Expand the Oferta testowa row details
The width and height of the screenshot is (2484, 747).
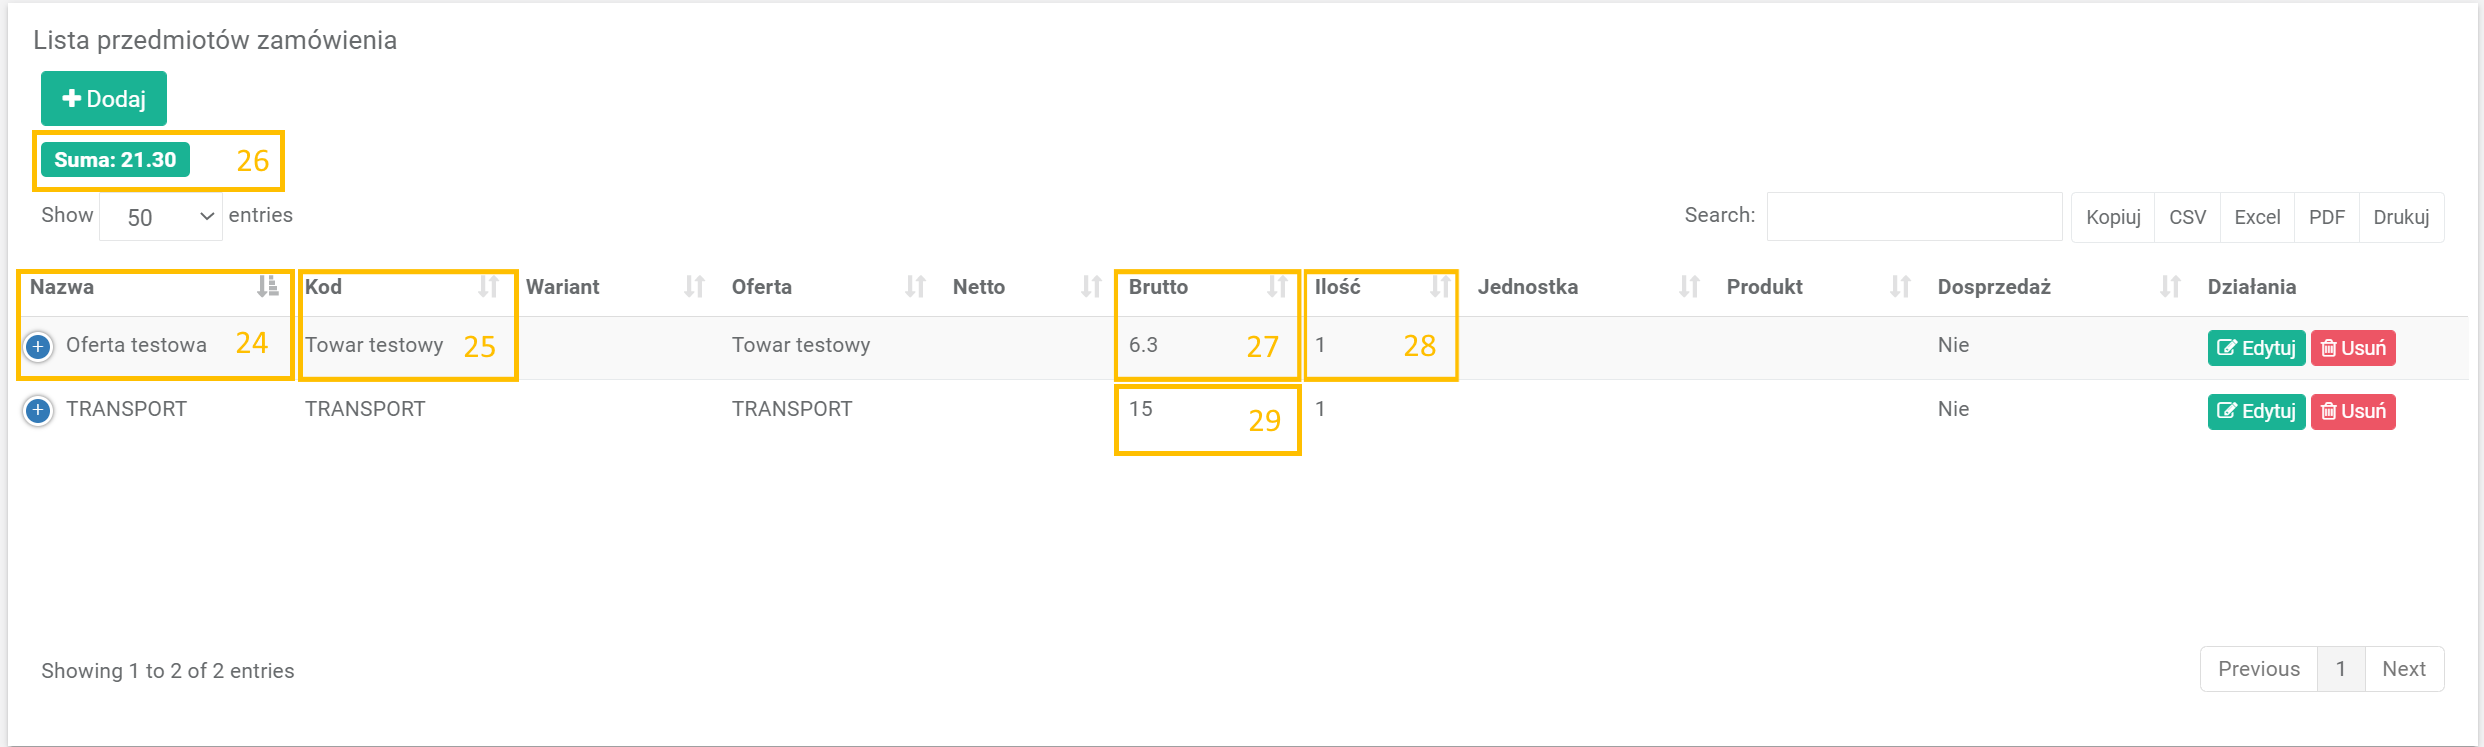click(x=38, y=346)
